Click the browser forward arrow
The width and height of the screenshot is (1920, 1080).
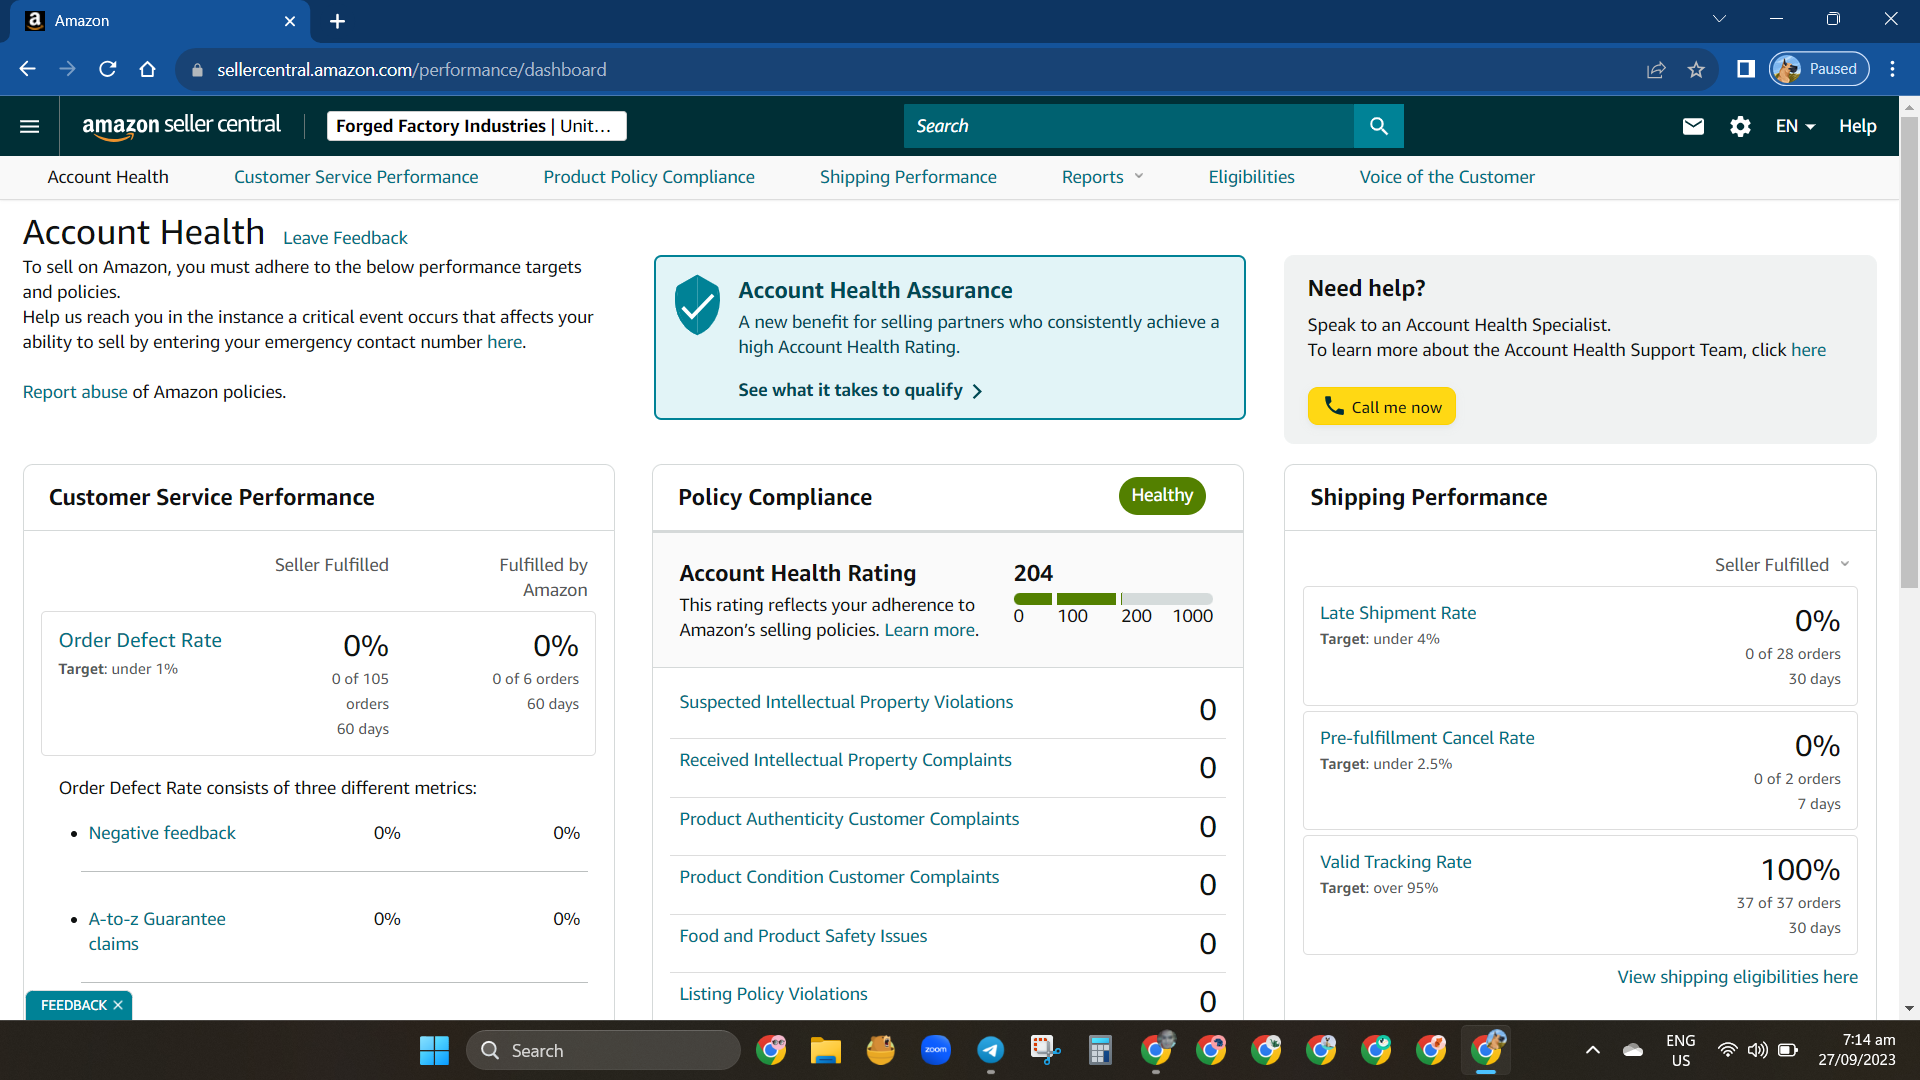(67, 69)
